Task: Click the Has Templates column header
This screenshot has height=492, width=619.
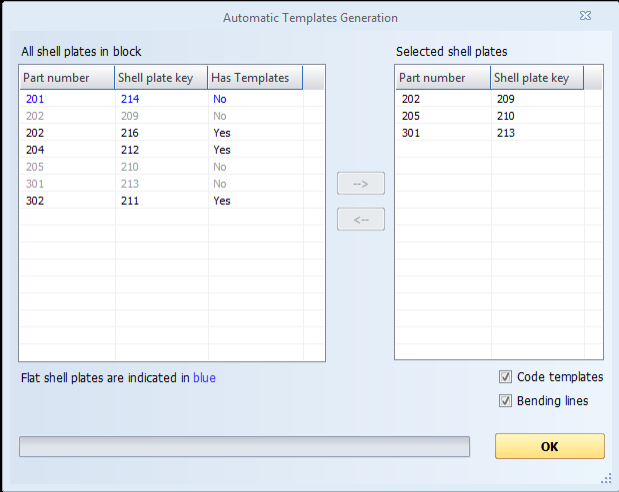Action: click(x=254, y=78)
